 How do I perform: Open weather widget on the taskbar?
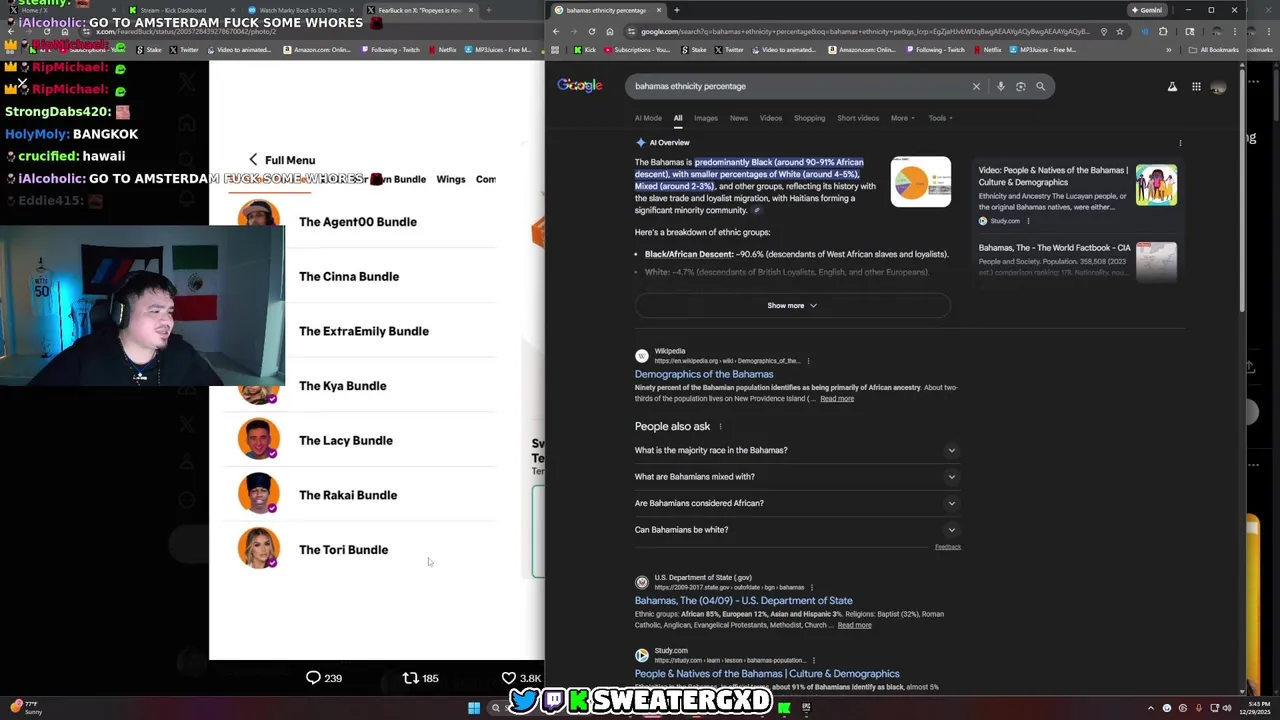coord(26,708)
